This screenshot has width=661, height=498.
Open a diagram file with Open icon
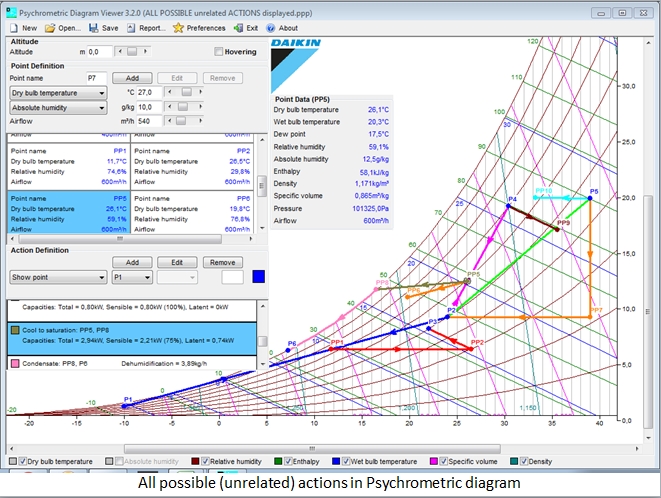pos(50,28)
